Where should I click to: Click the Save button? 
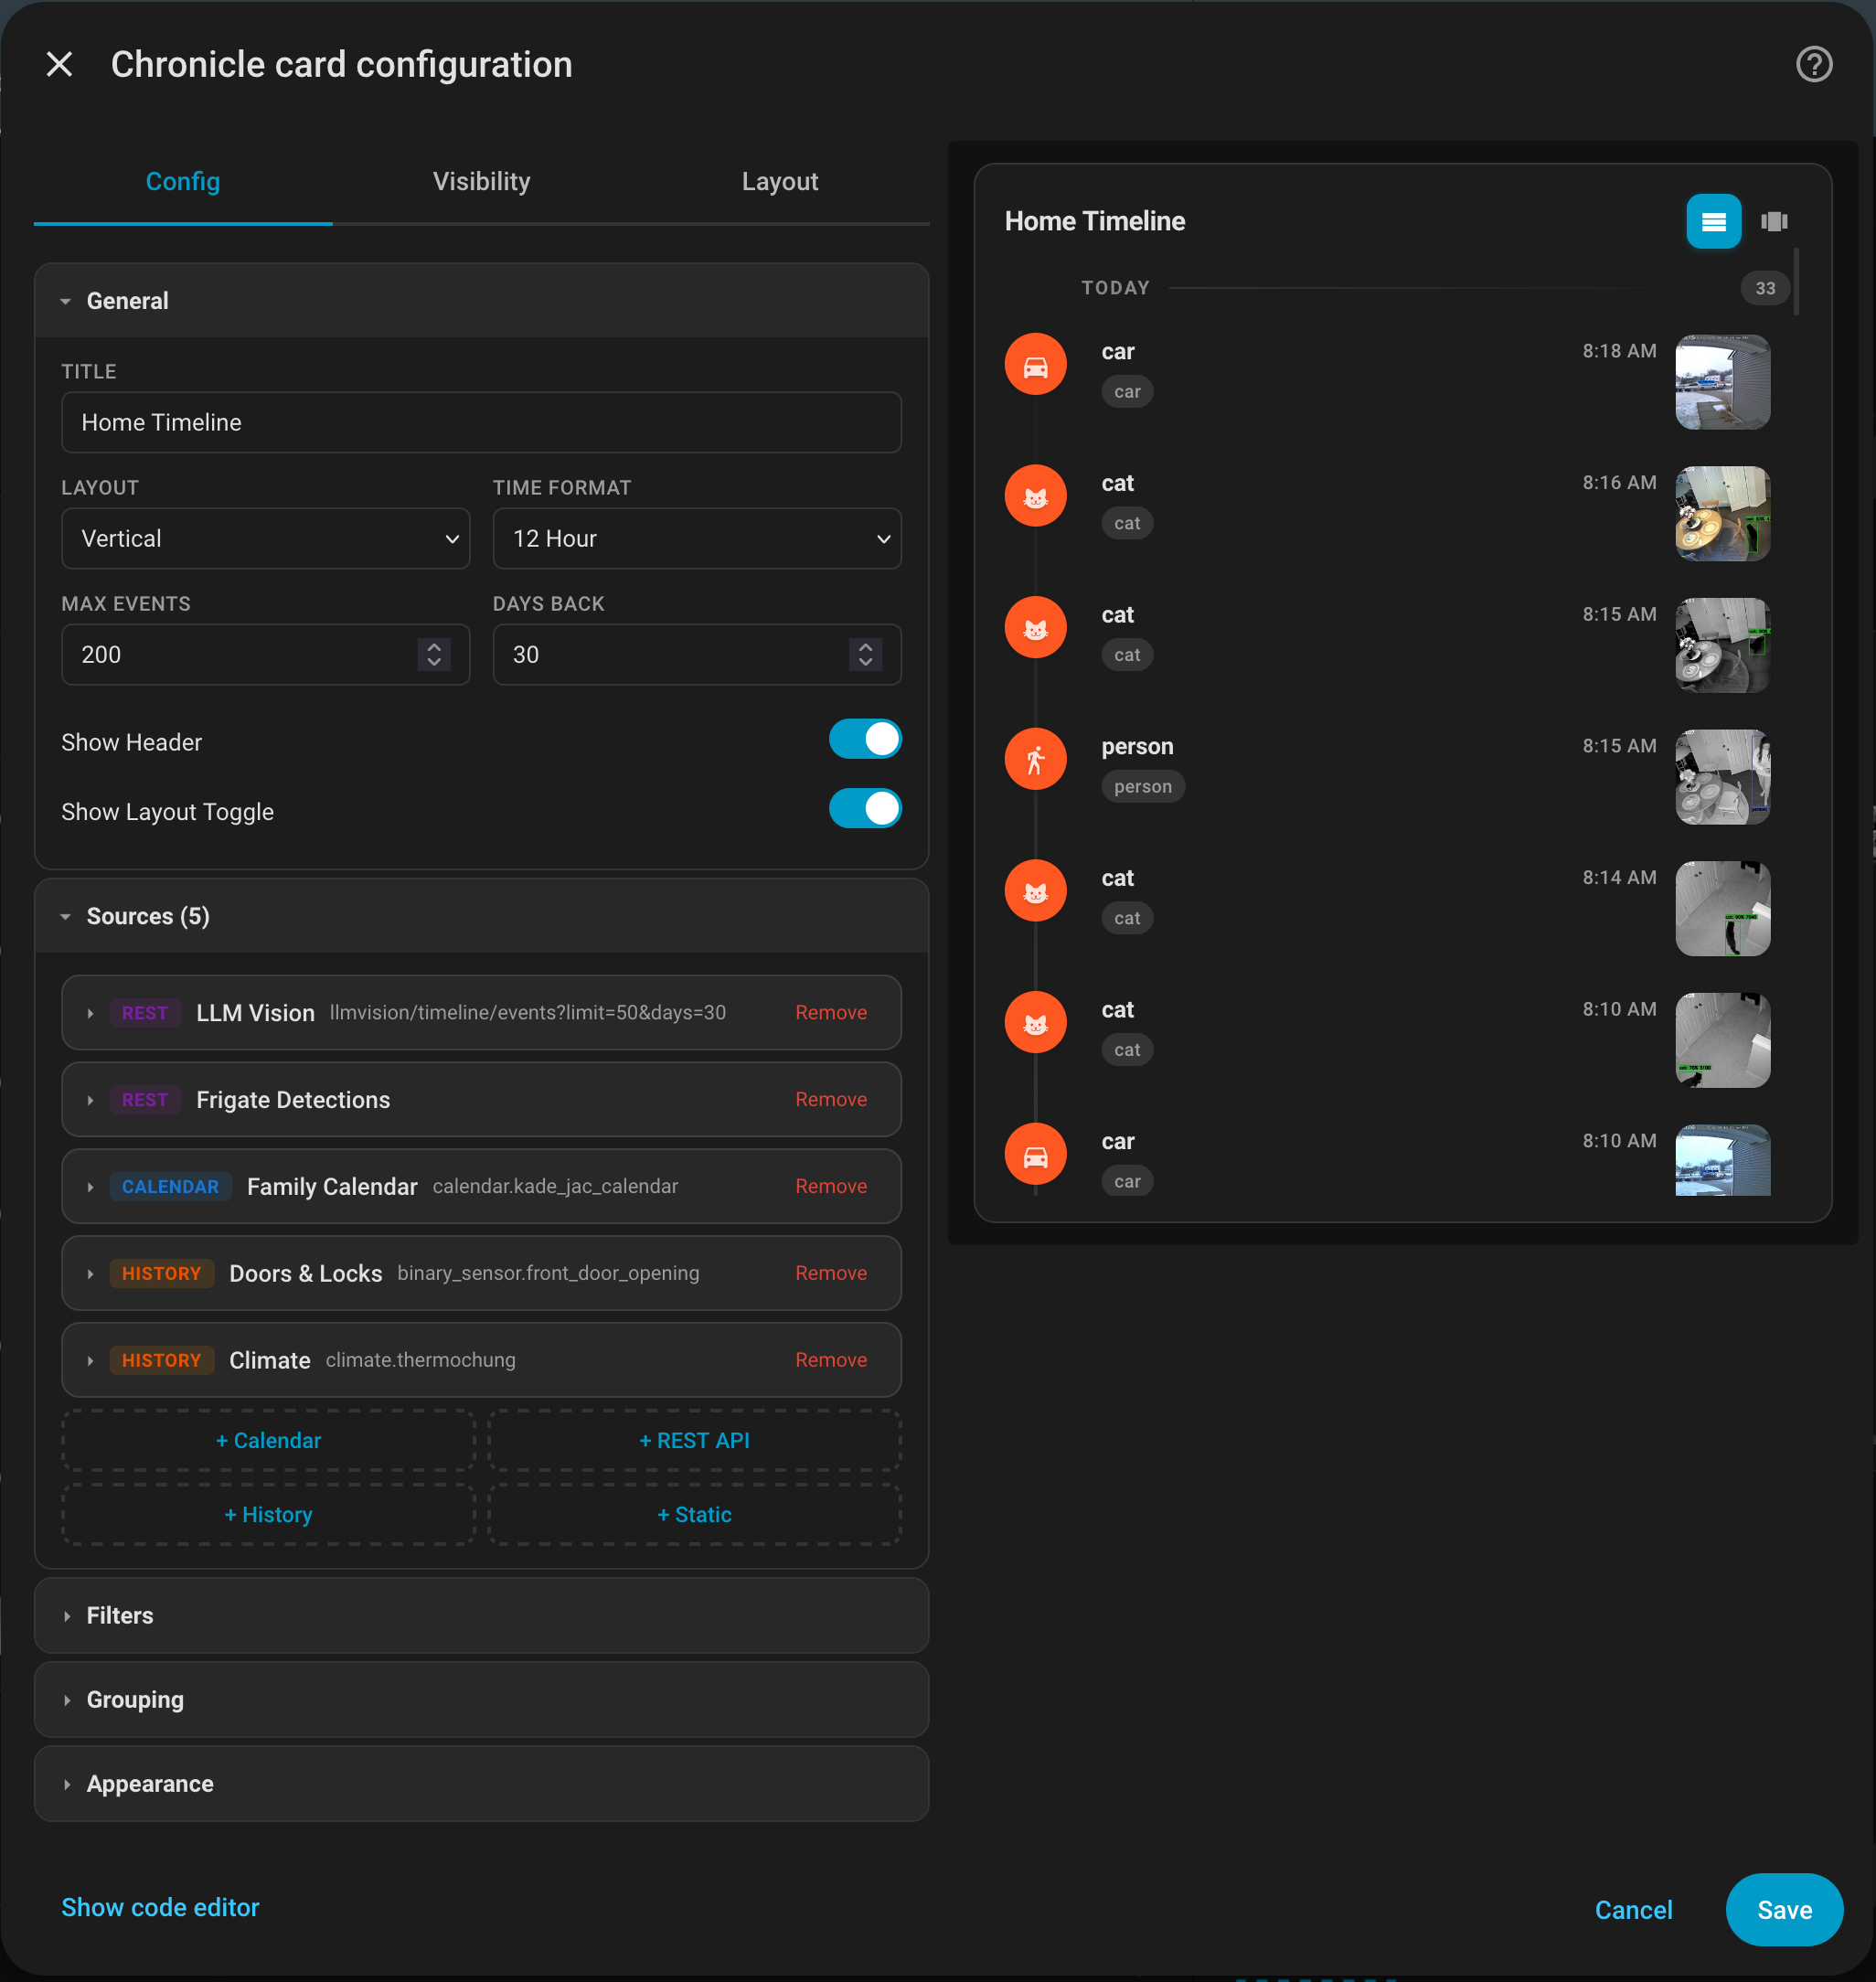(x=1784, y=1909)
